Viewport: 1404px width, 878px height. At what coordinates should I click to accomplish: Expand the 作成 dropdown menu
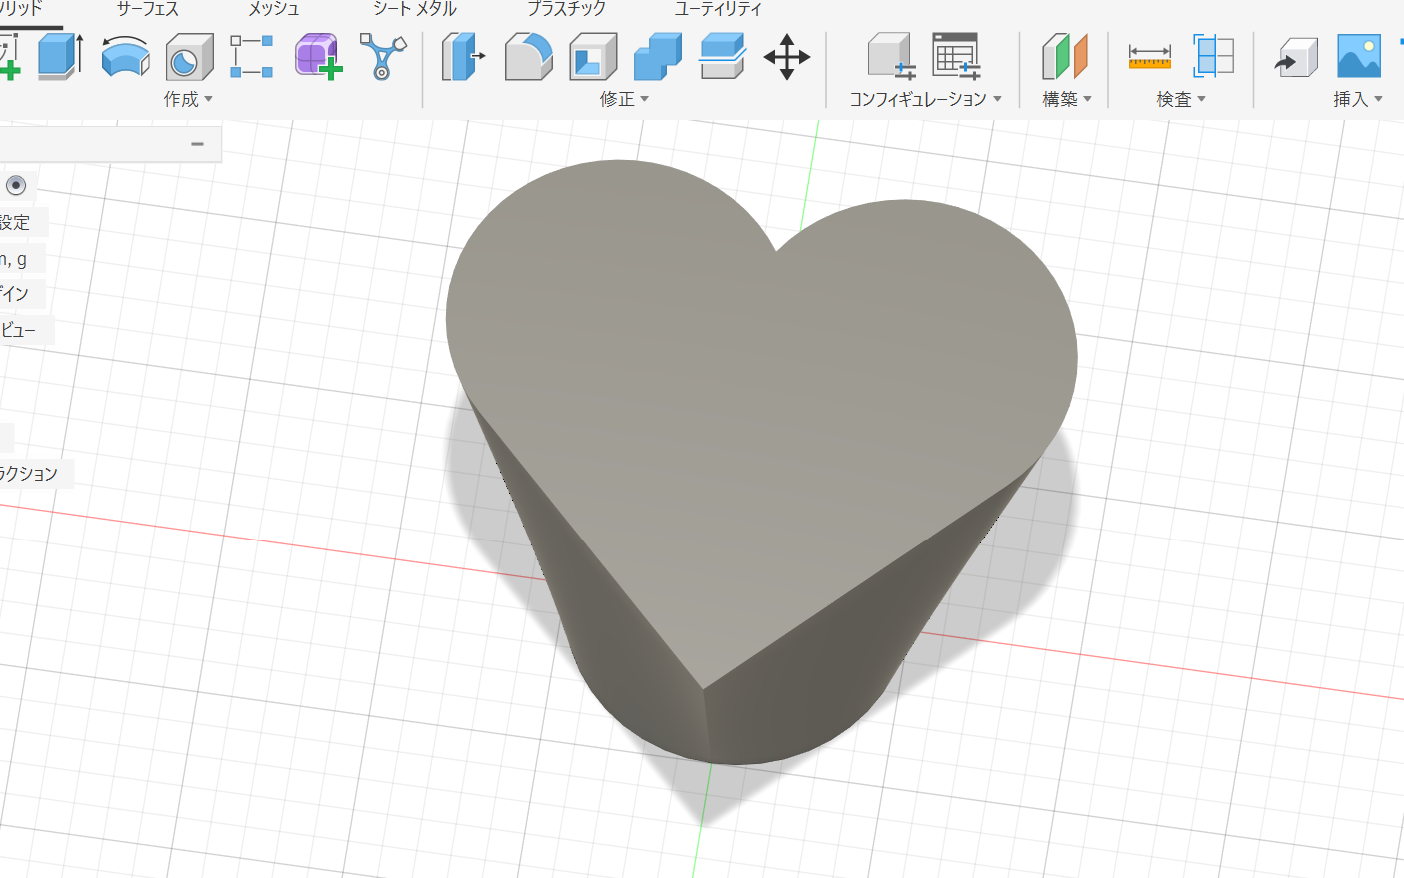tap(188, 99)
